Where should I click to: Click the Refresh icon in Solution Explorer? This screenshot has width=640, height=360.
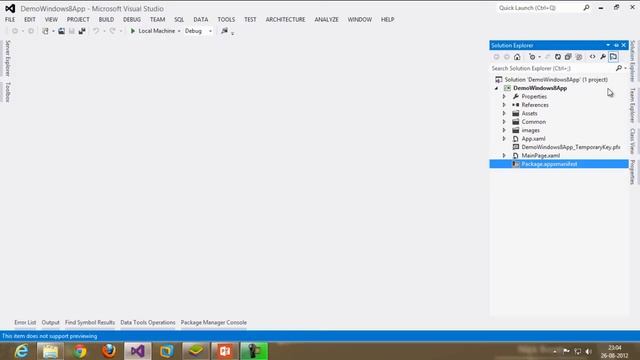point(558,57)
